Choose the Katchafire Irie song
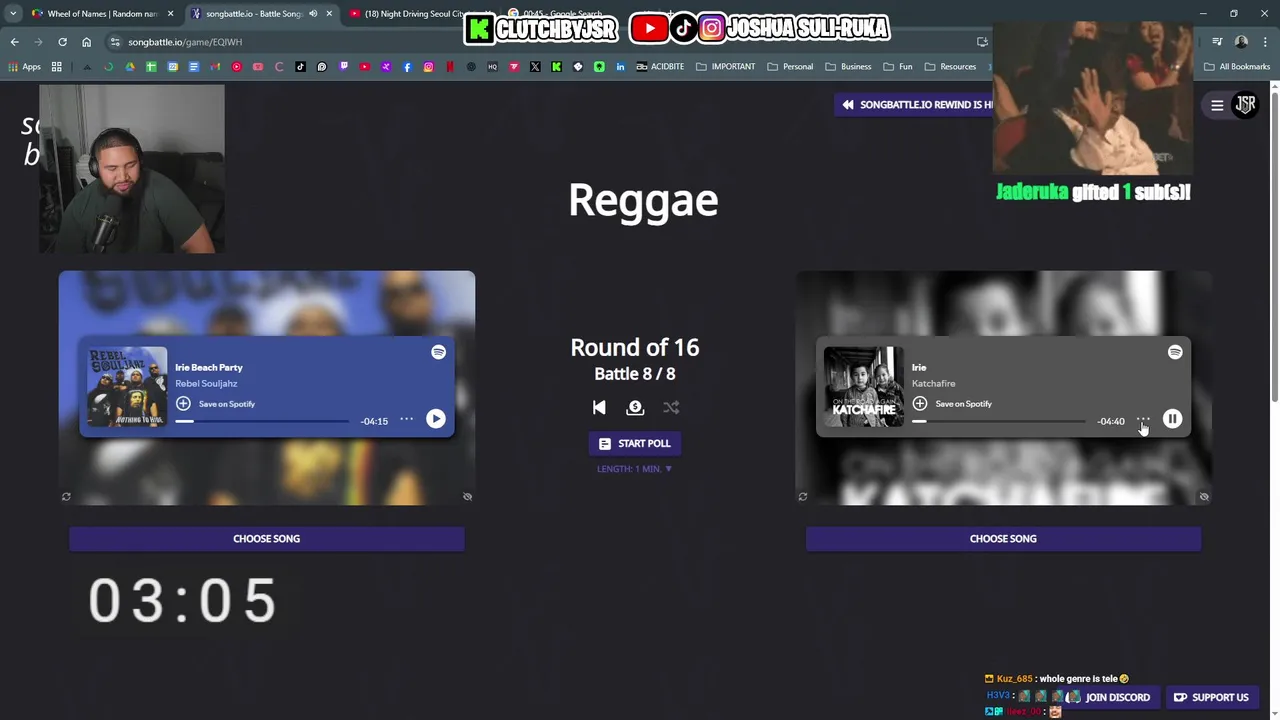The height and width of the screenshot is (720, 1280). 1003,539
